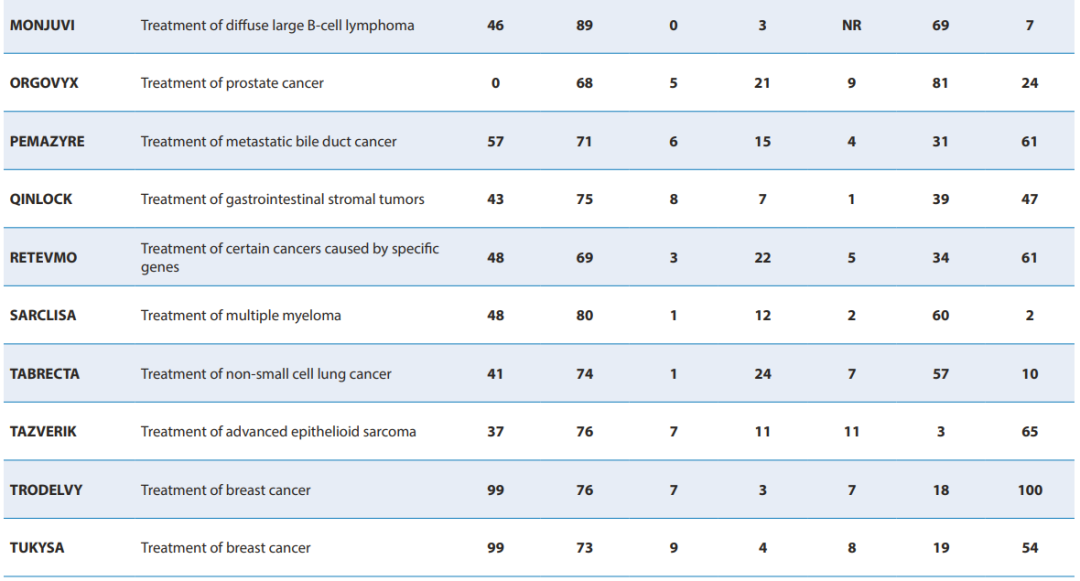Select the 100 value in TRODELVY row
Image resolution: width=1080 pixels, height=581 pixels.
[x=1029, y=490]
